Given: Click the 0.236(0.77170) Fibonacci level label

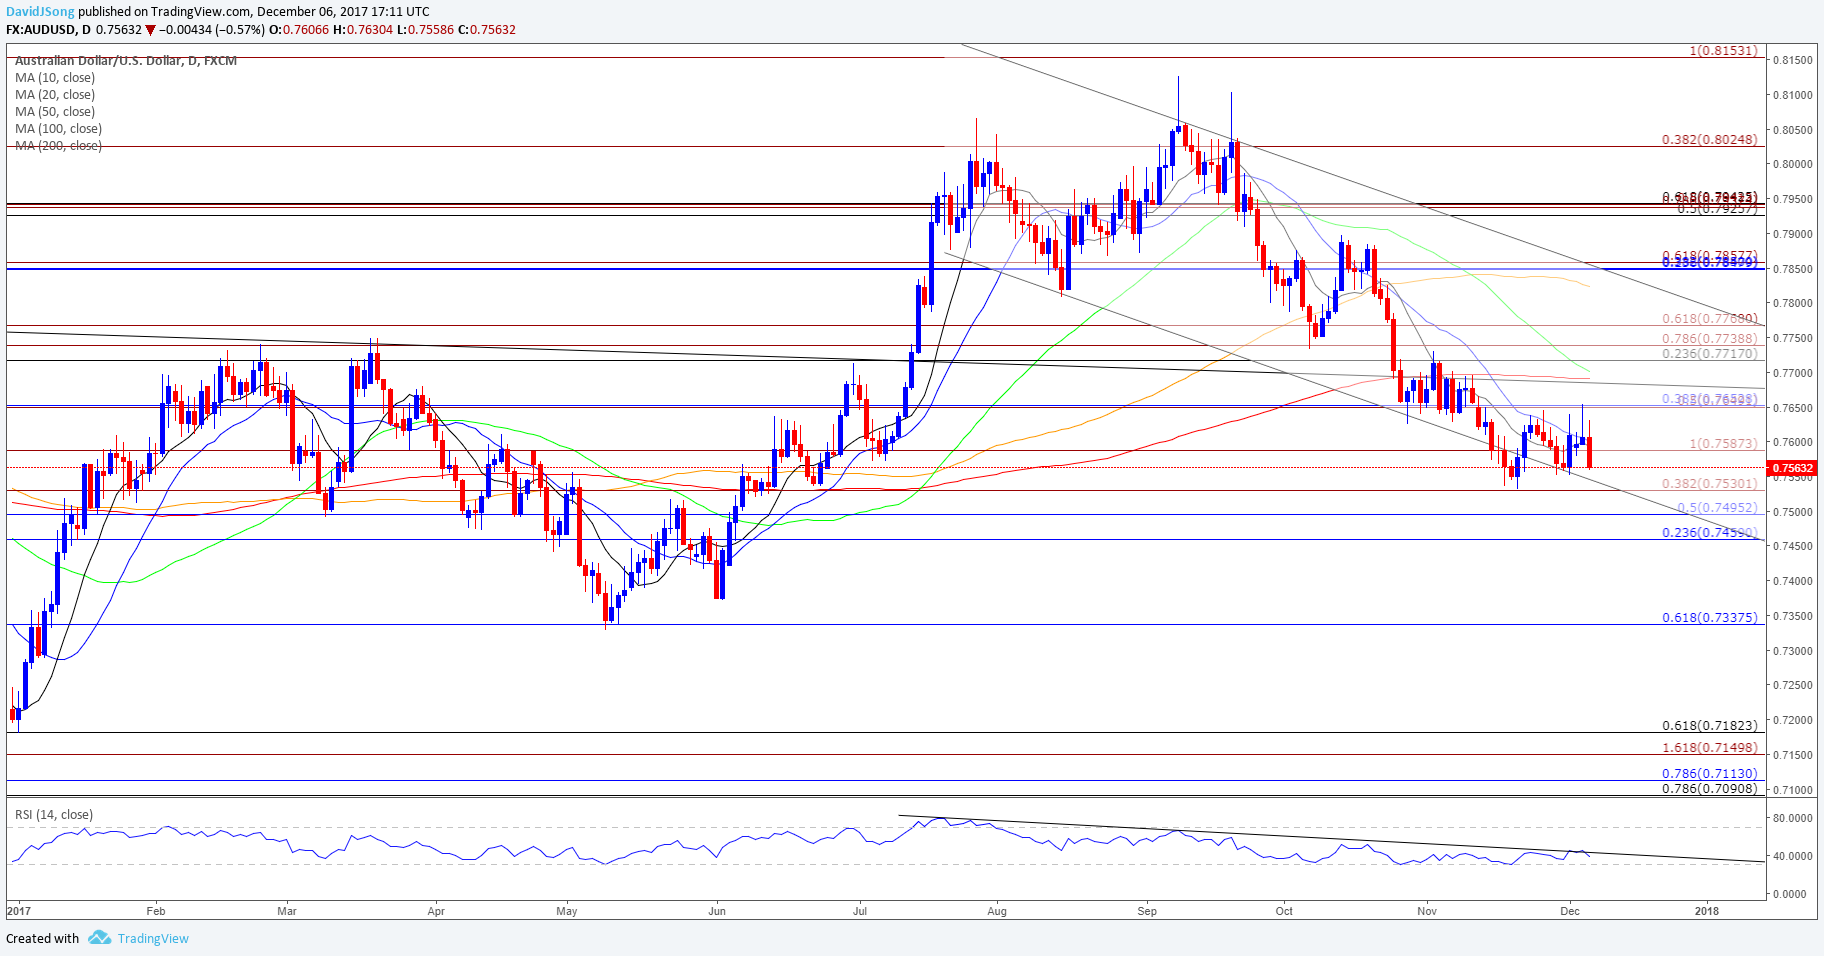Looking at the screenshot, I should coord(1709,354).
